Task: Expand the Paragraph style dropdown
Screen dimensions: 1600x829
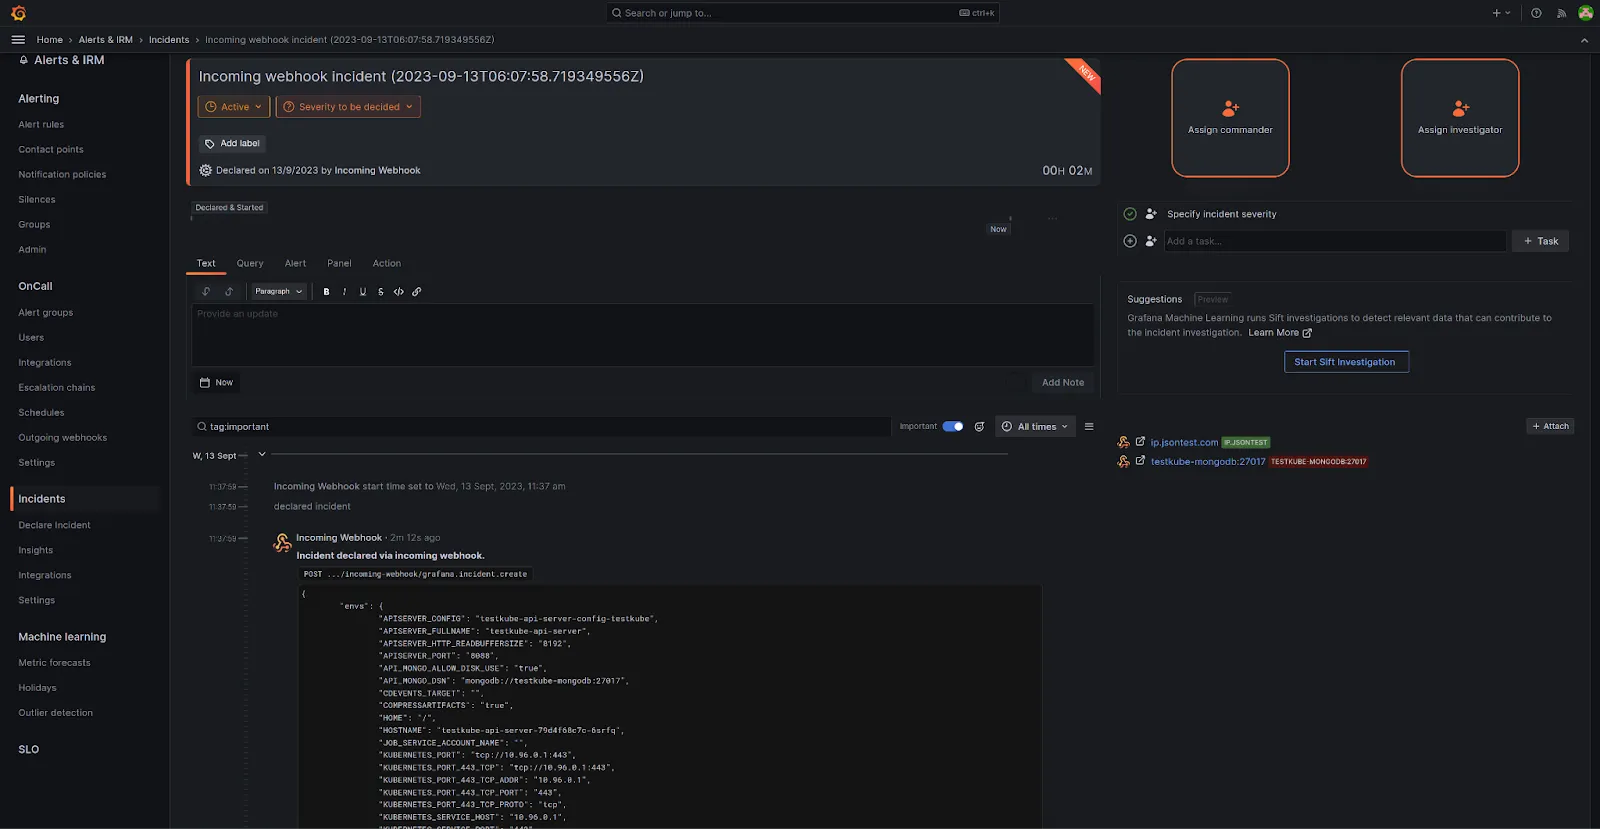Action: pos(278,292)
